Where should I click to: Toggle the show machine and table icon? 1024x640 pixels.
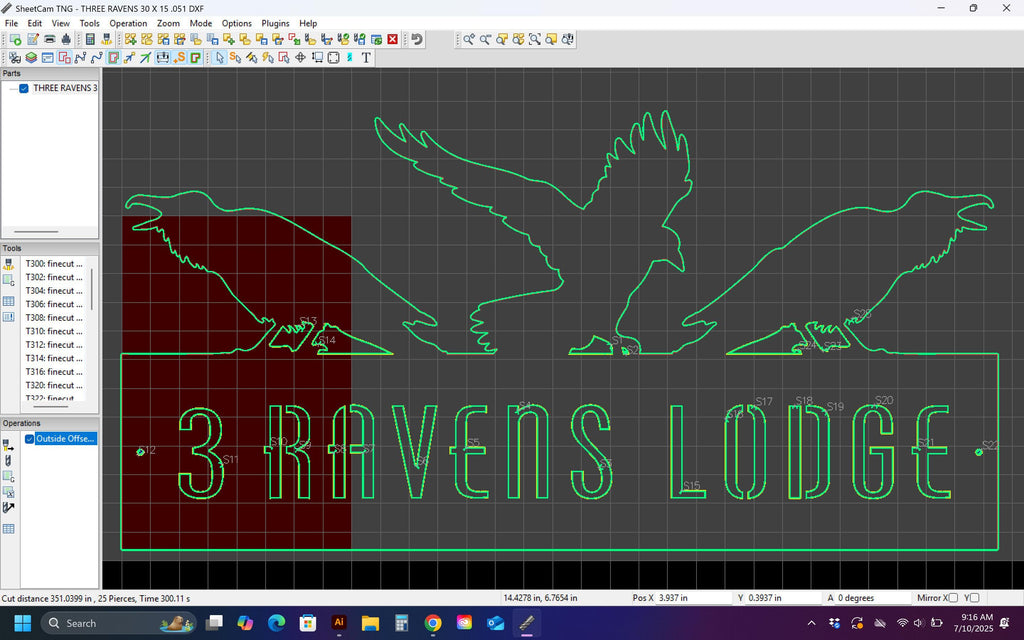[x=162, y=57]
